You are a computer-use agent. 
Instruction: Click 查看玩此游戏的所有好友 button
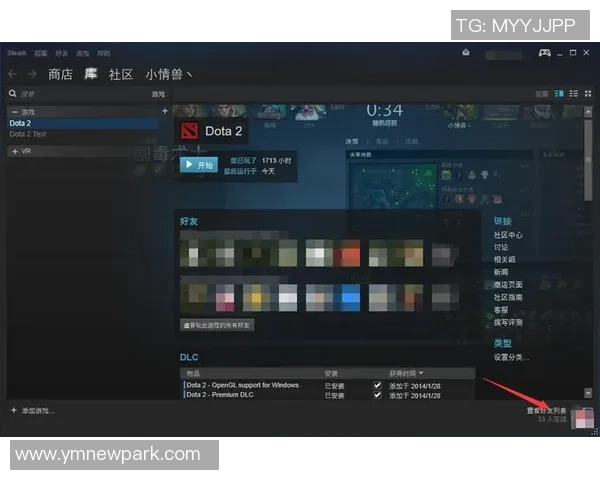[217, 325]
